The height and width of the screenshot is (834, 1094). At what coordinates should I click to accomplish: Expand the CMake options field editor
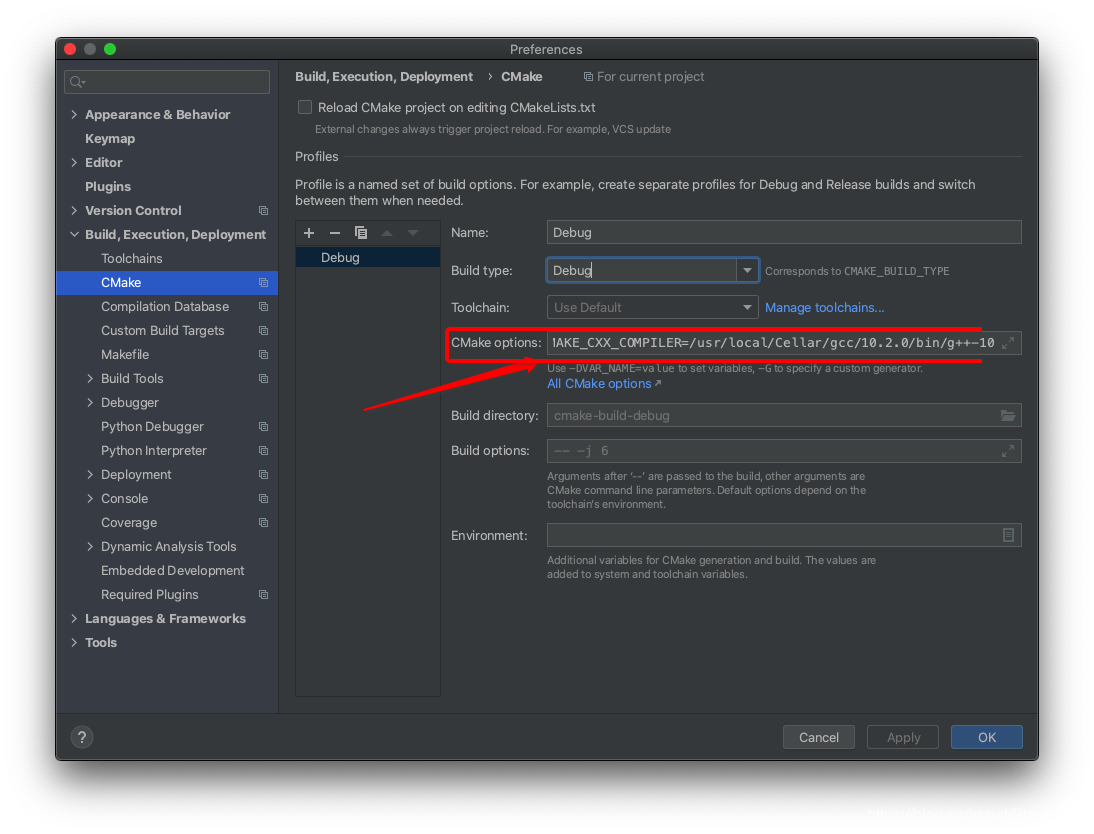(1008, 343)
